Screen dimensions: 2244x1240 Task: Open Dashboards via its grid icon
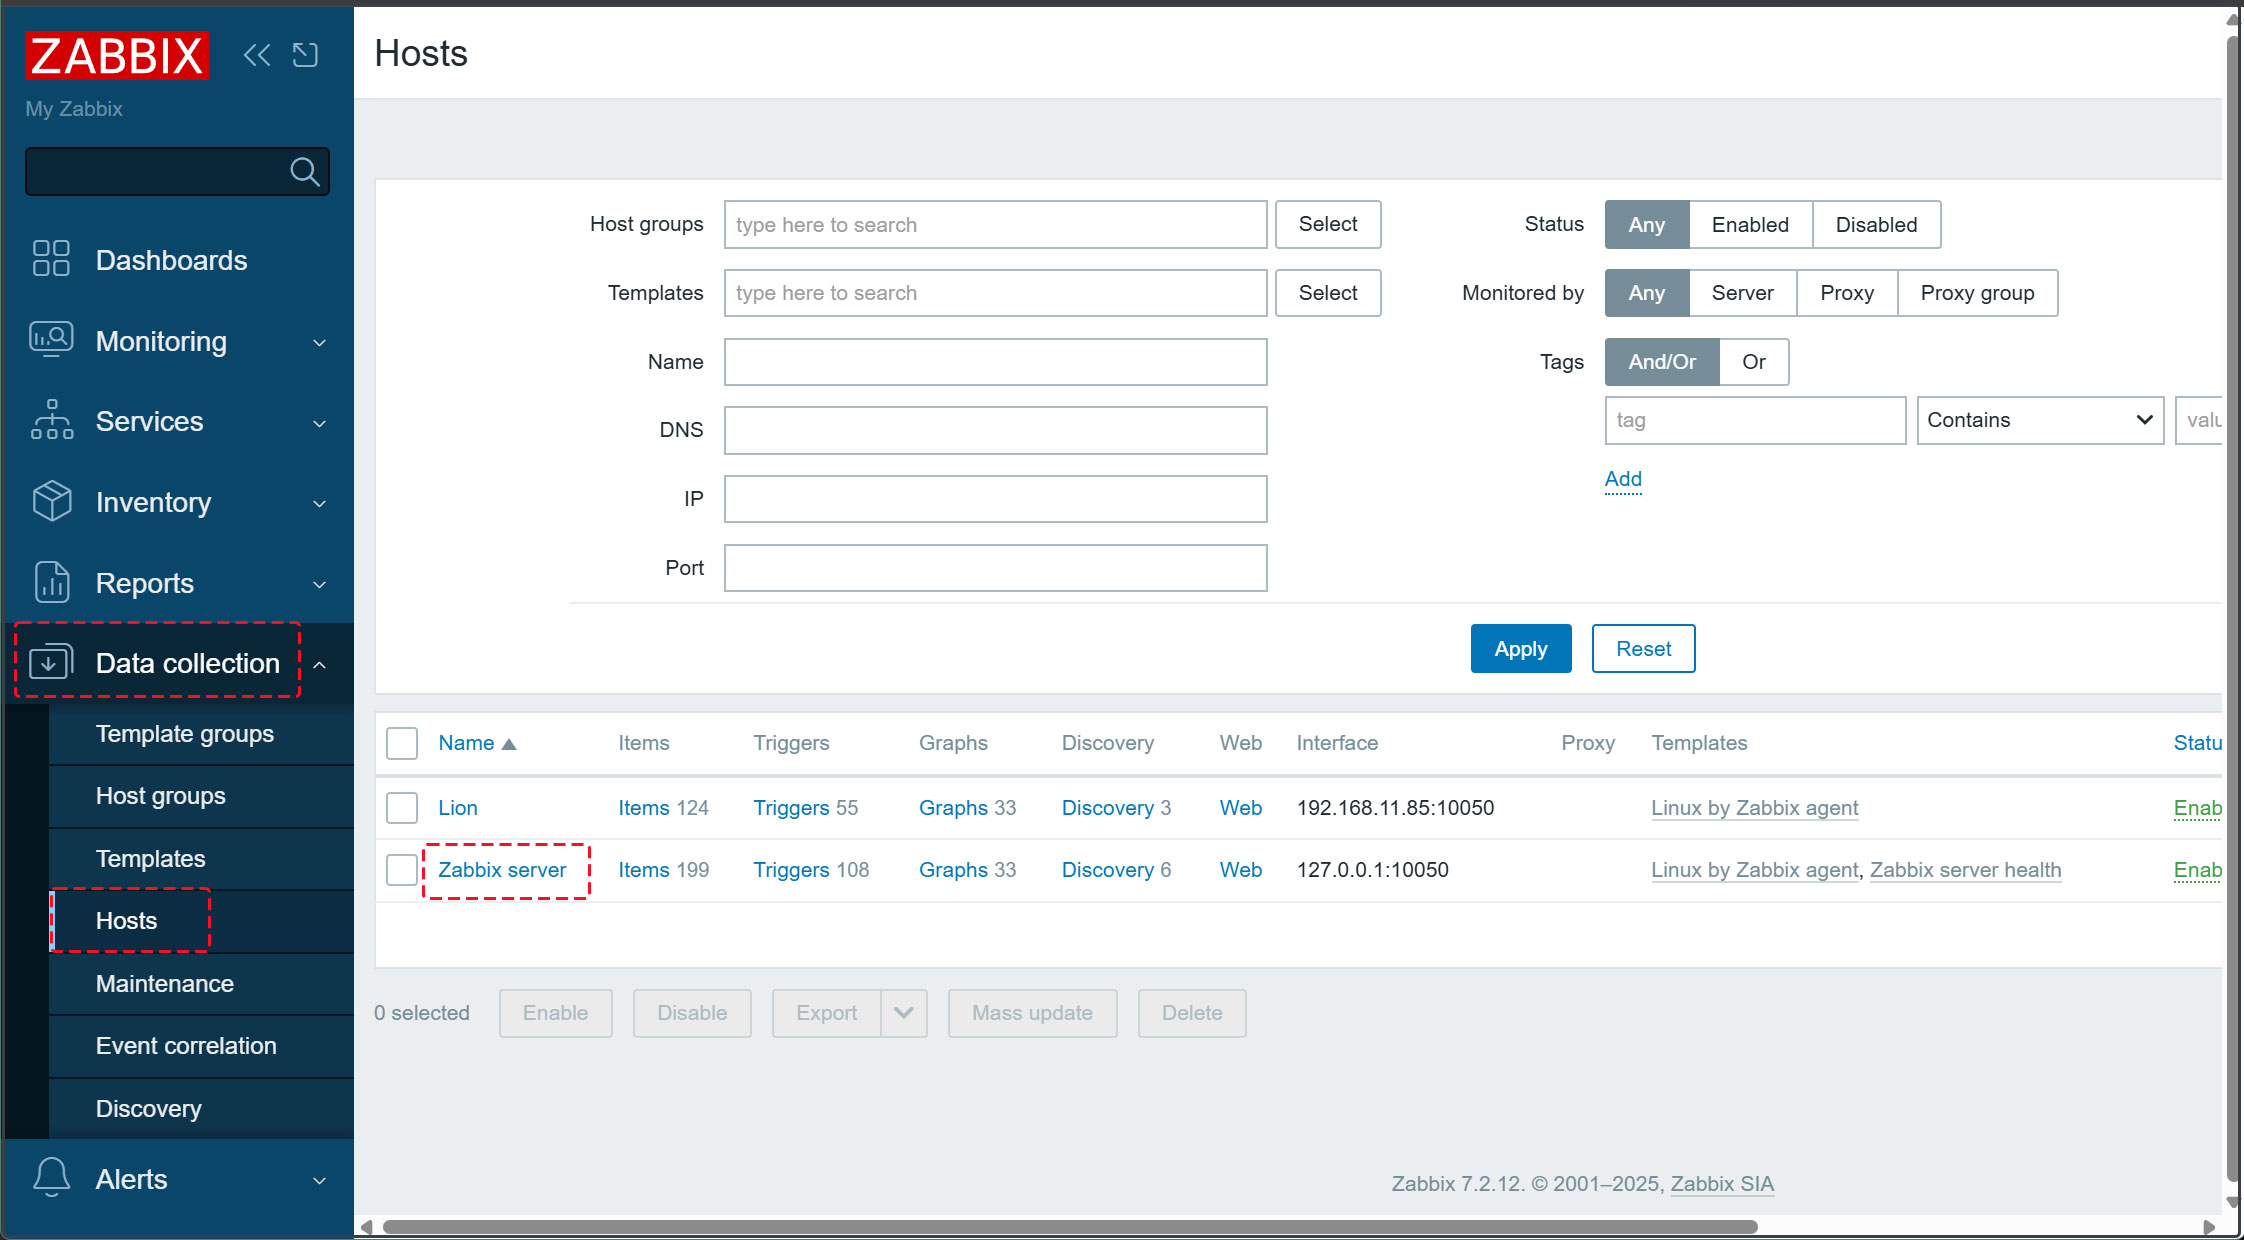[x=51, y=258]
